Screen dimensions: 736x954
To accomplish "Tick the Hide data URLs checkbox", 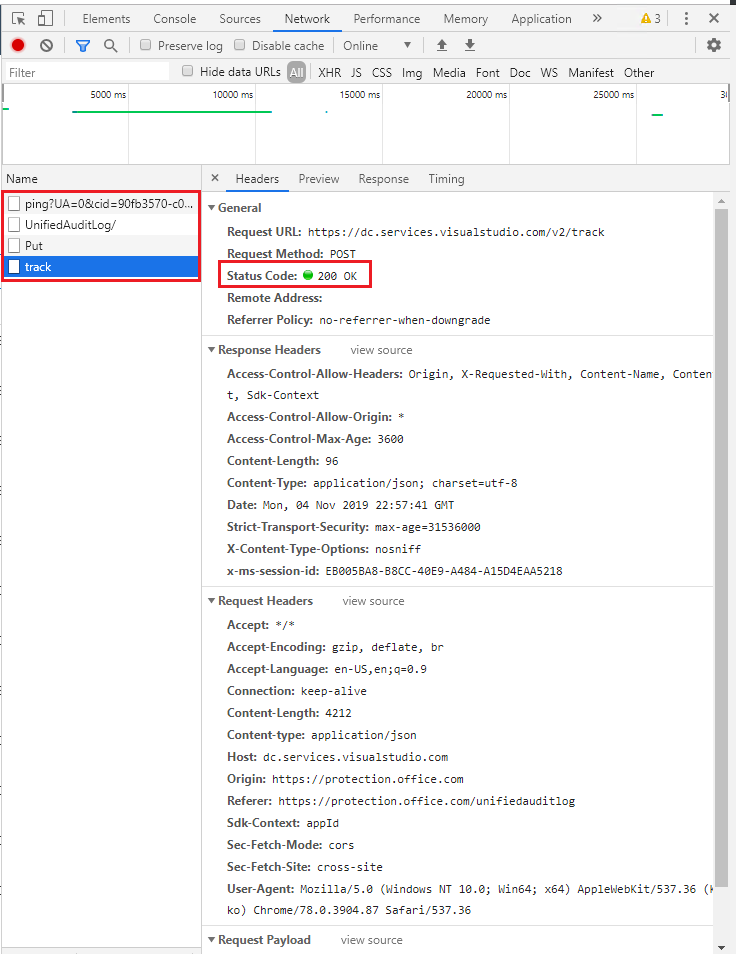I will point(188,71).
